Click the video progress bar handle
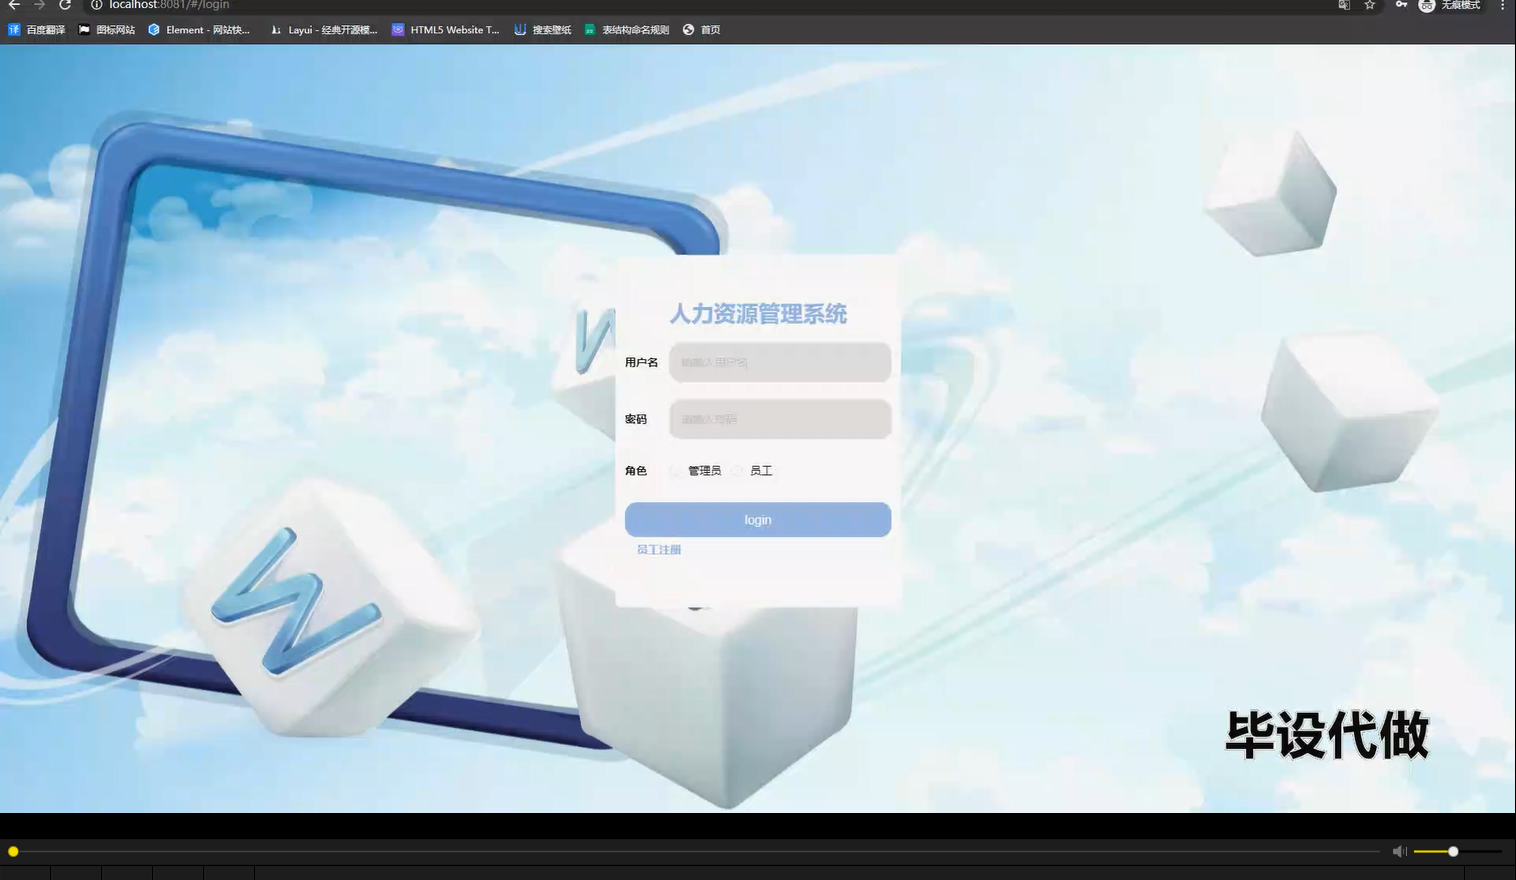 tap(13, 851)
